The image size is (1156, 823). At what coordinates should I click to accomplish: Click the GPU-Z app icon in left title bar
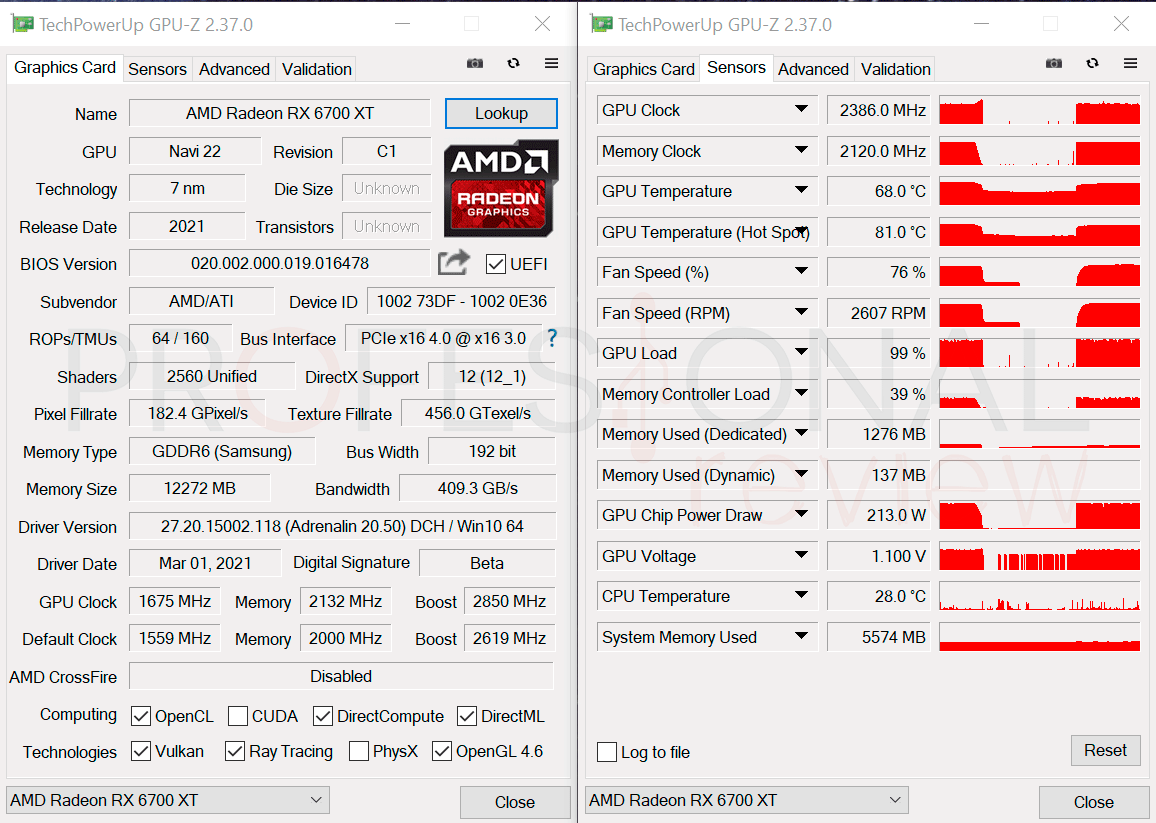coord(23,24)
